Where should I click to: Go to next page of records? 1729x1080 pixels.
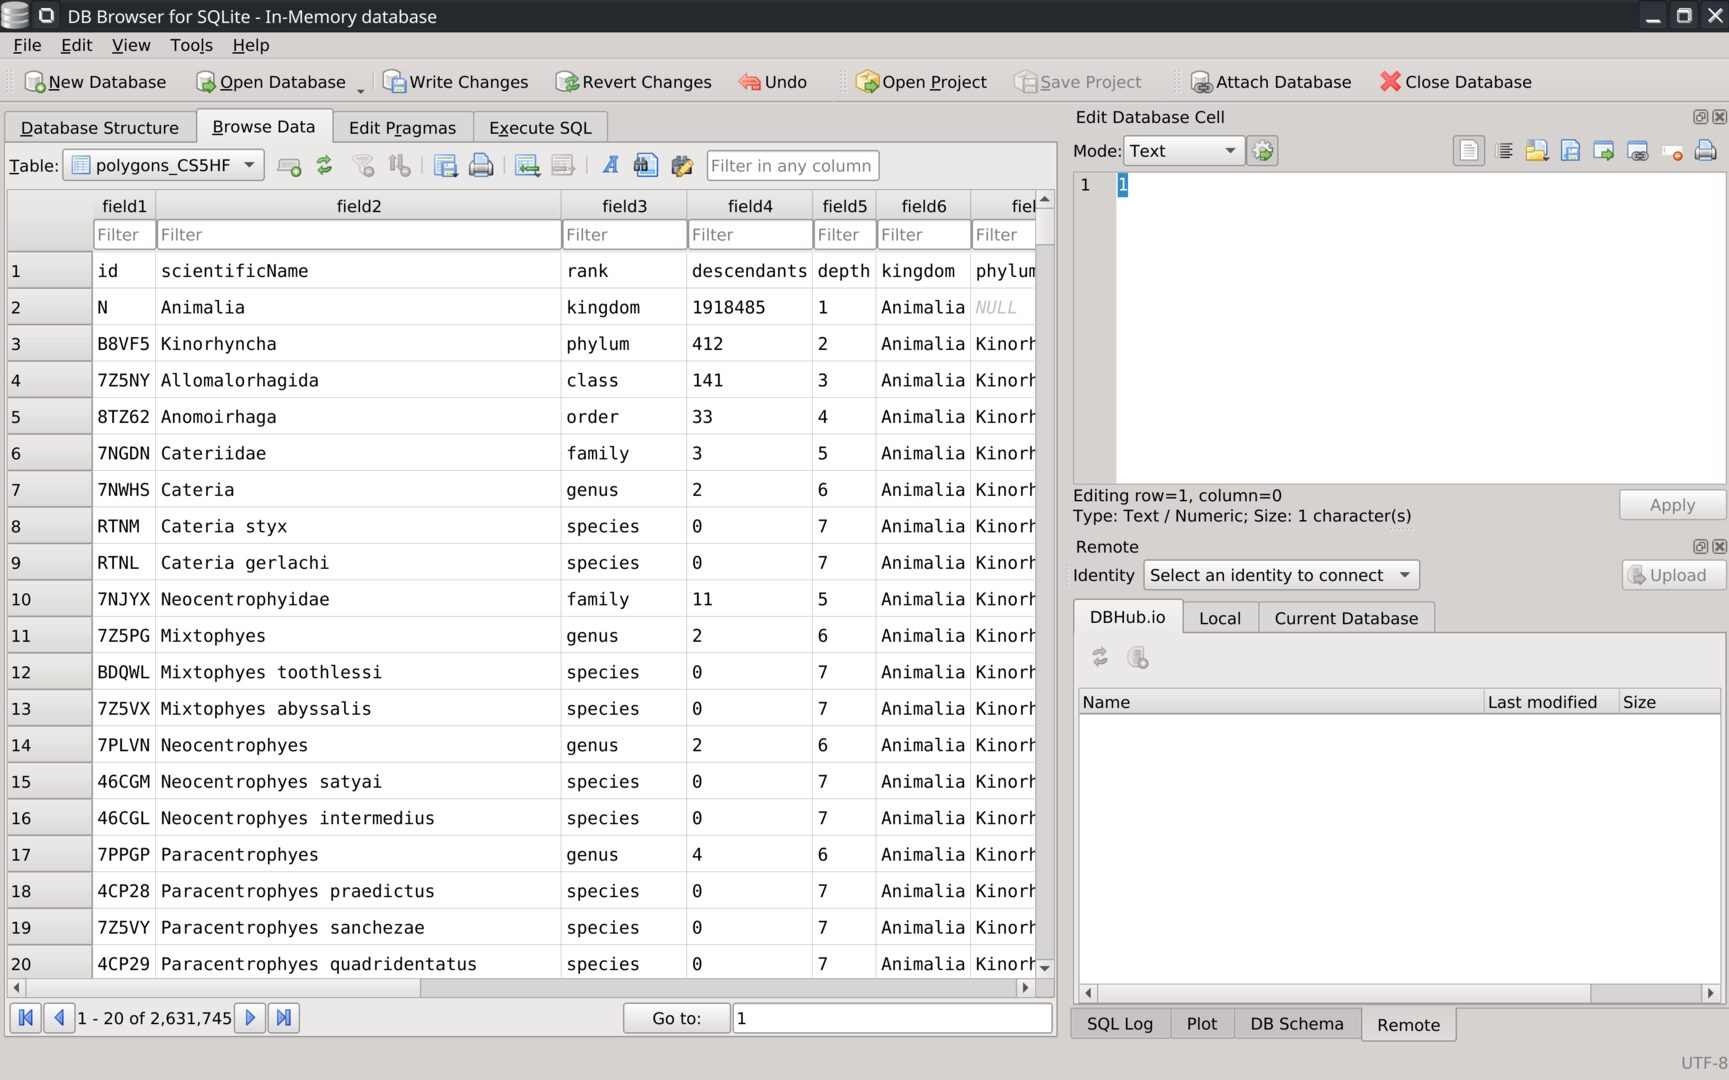tap(250, 1018)
